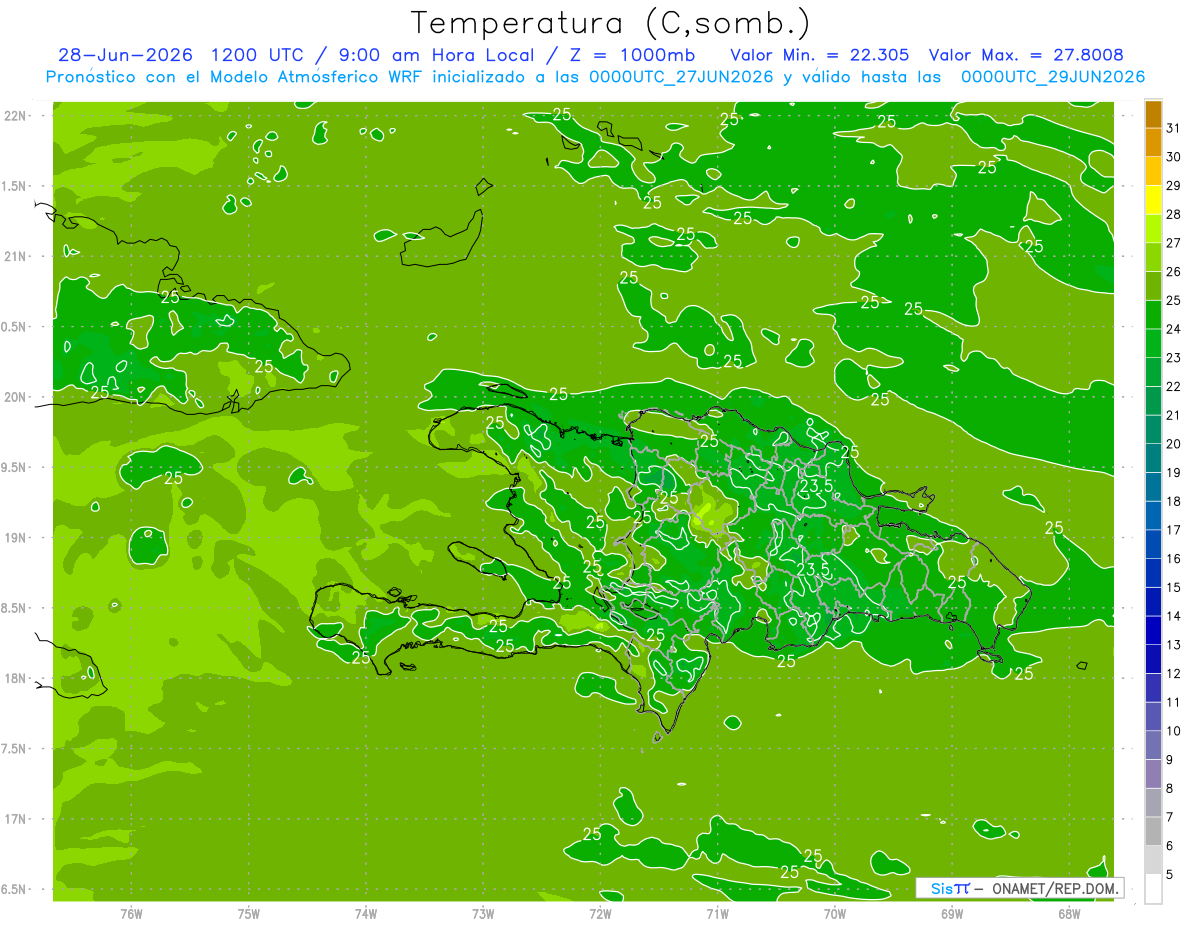Click the legend scale label '17'
Screen dimensions: 1200x927
(x=1174, y=530)
